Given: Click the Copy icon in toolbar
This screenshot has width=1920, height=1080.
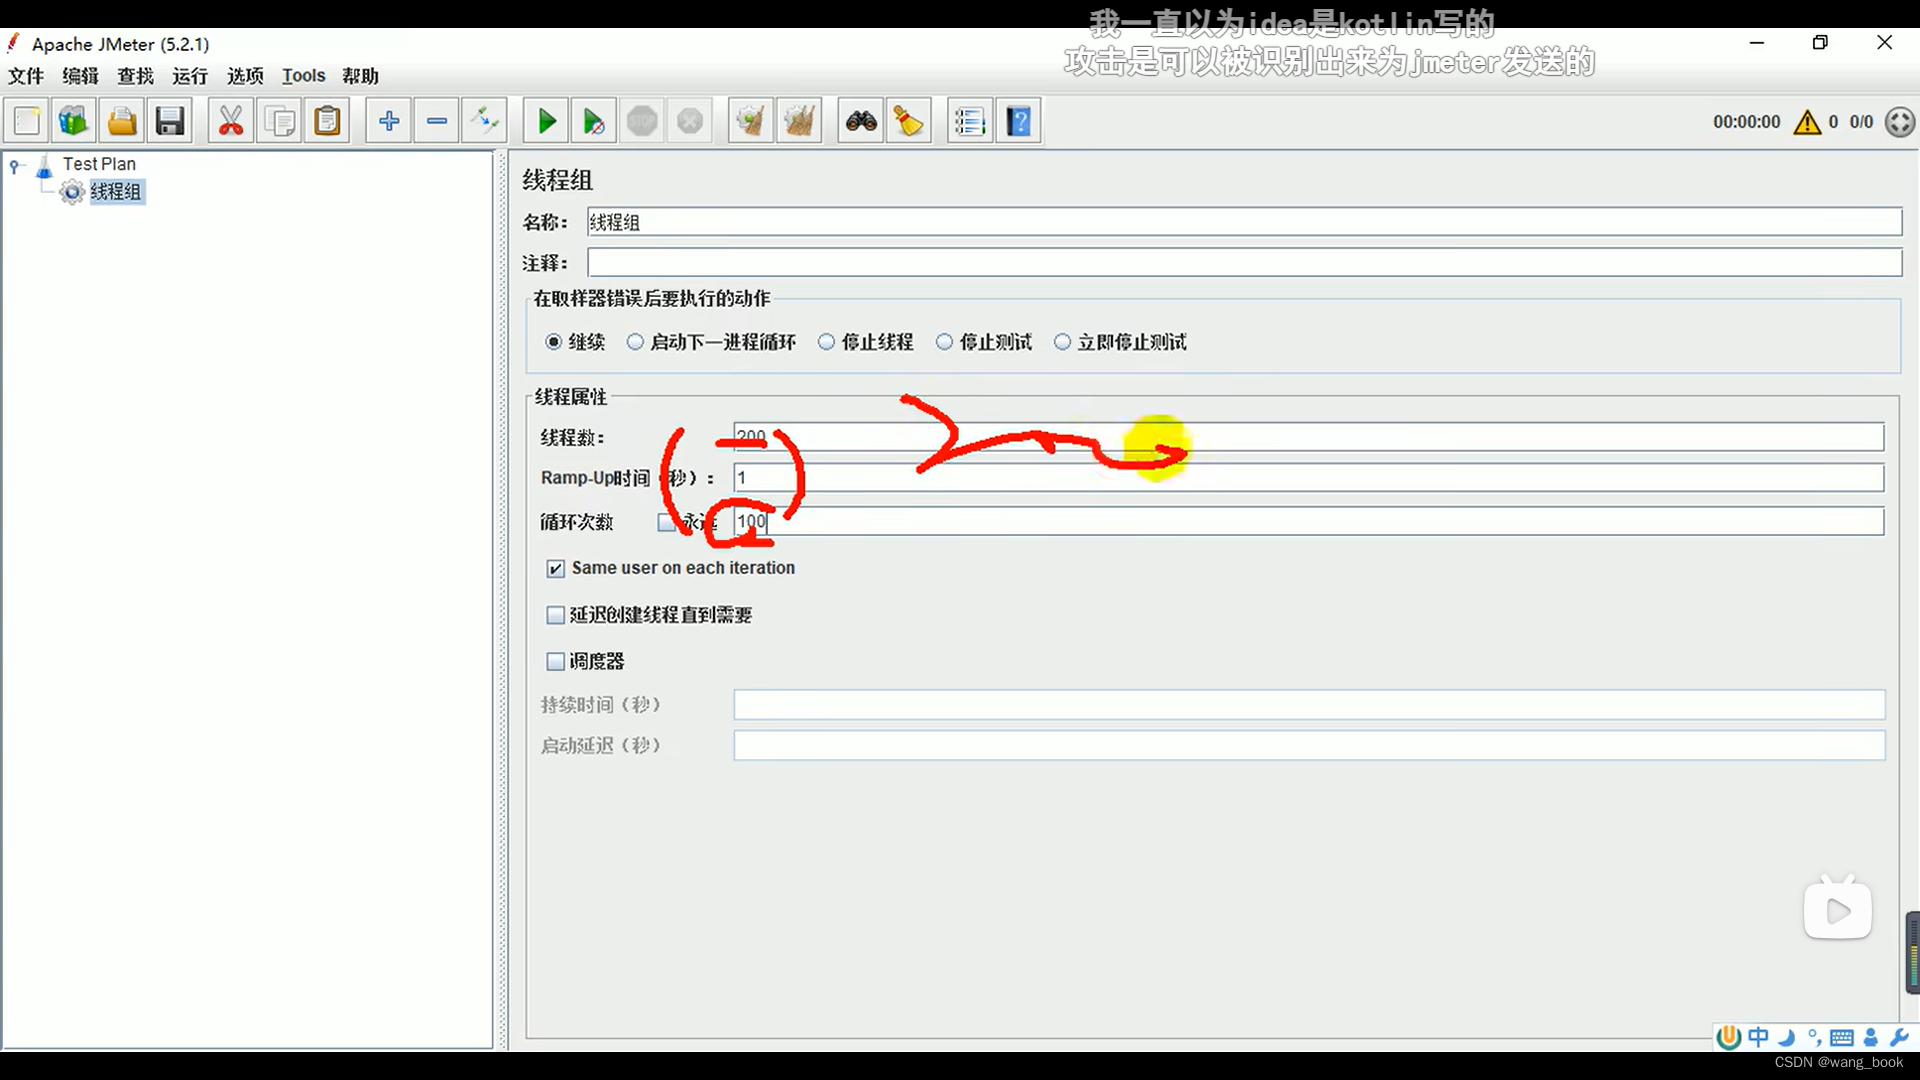Looking at the screenshot, I should (x=280, y=122).
